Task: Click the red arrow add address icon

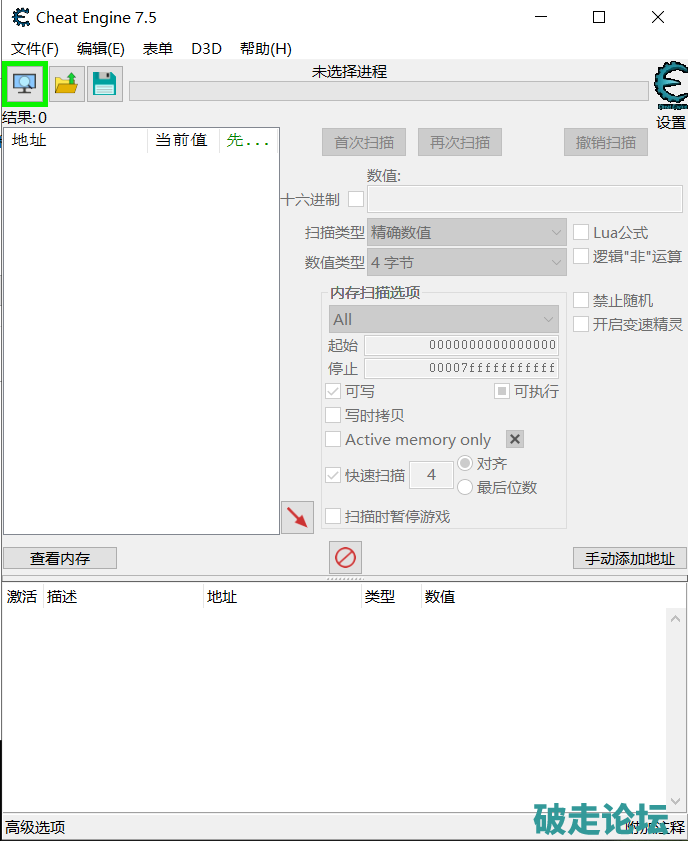Action: point(297,517)
